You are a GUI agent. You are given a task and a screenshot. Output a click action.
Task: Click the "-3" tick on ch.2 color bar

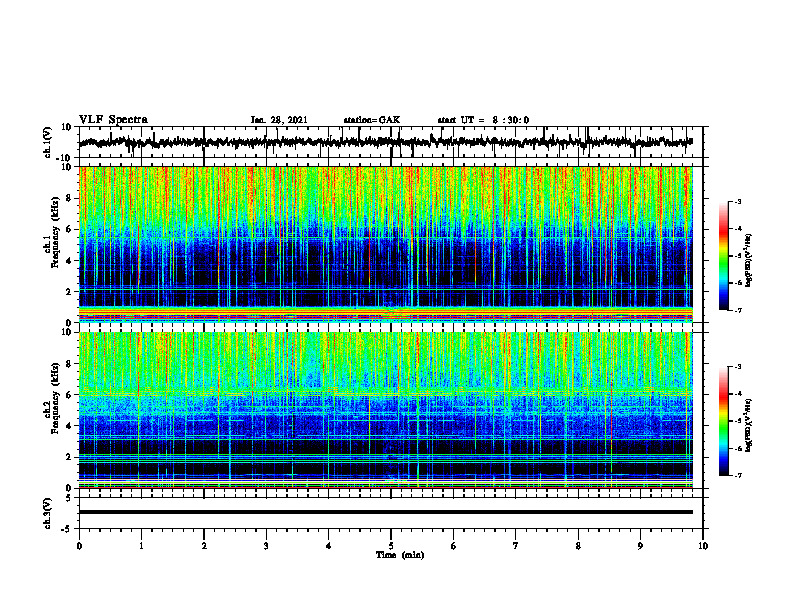click(x=738, y=367)
